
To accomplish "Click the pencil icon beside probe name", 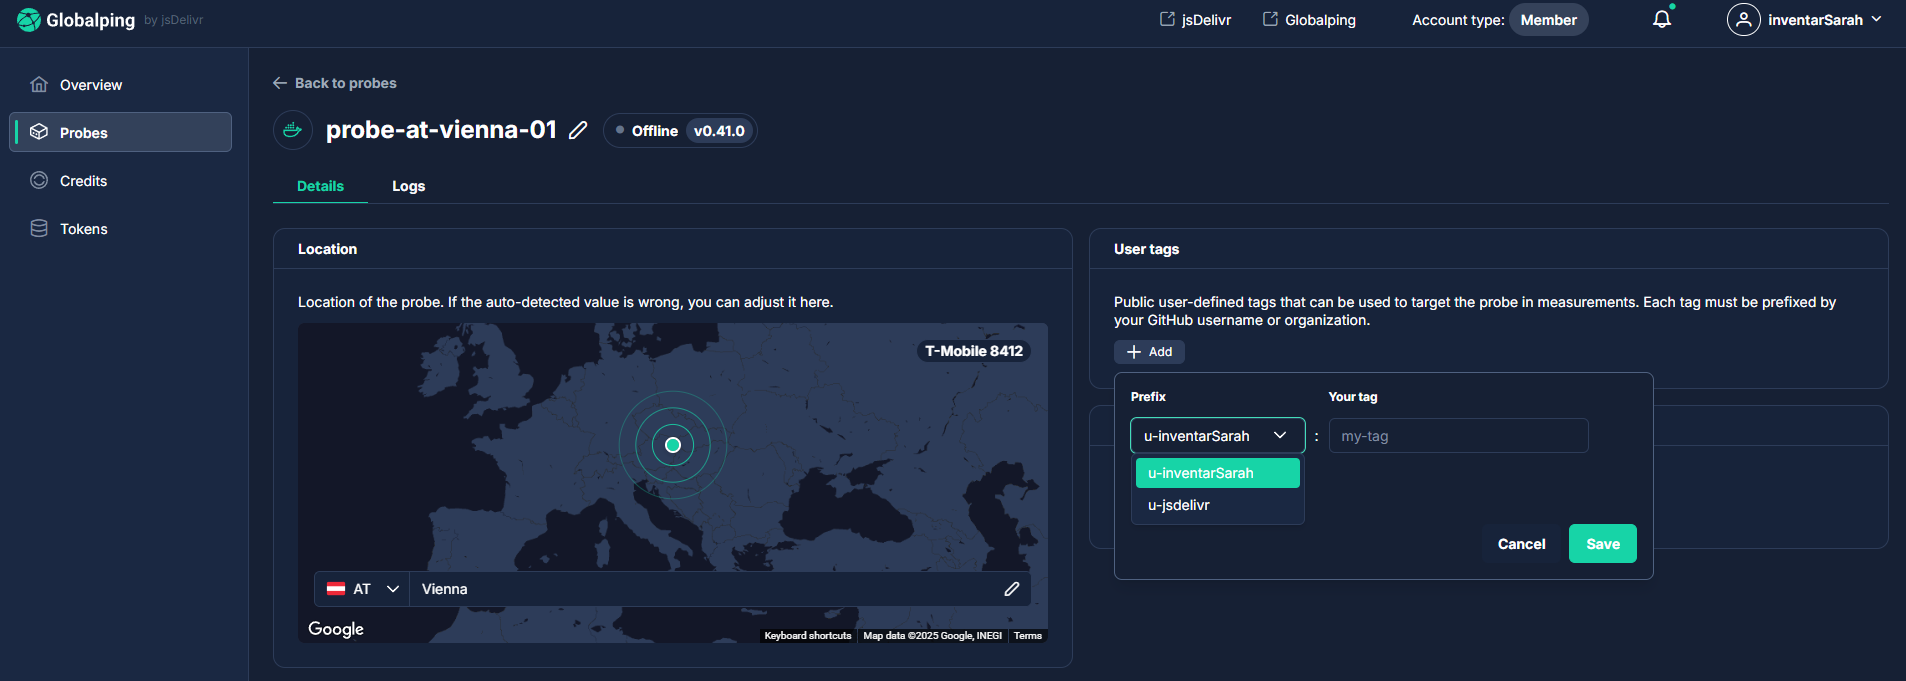I will click(x=578, y=131).
